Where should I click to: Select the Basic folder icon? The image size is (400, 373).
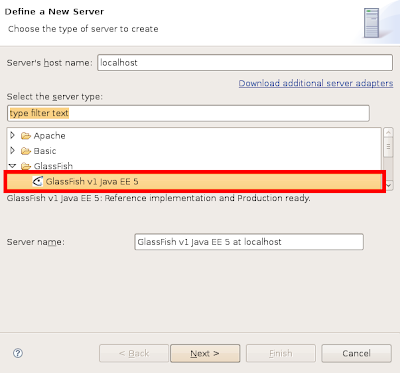point(26,151)
